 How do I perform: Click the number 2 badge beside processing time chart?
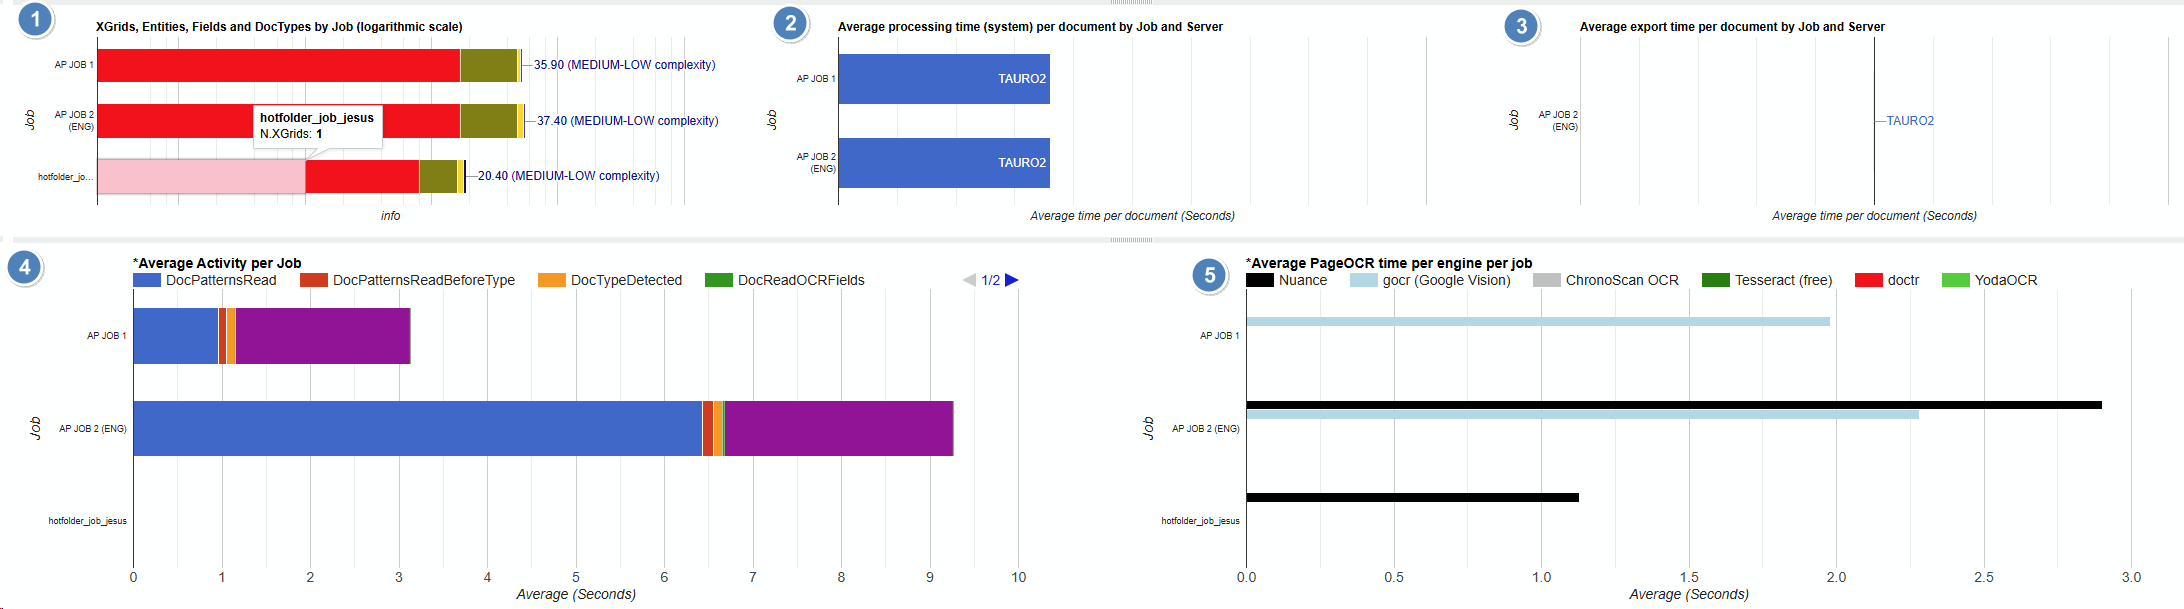(791, 23)
